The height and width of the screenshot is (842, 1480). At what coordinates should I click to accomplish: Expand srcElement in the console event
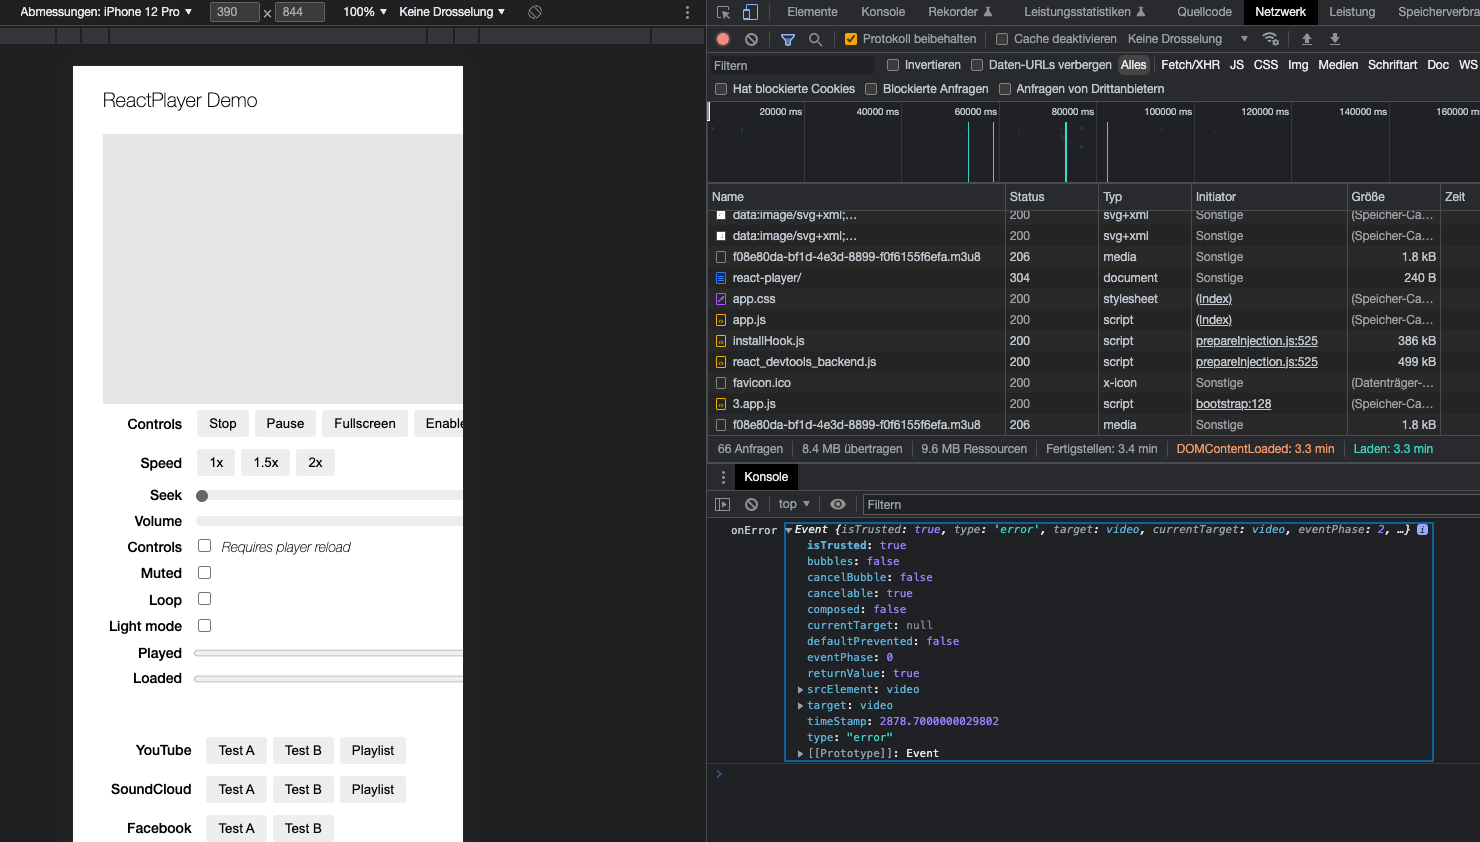click(x=800, y=689)
